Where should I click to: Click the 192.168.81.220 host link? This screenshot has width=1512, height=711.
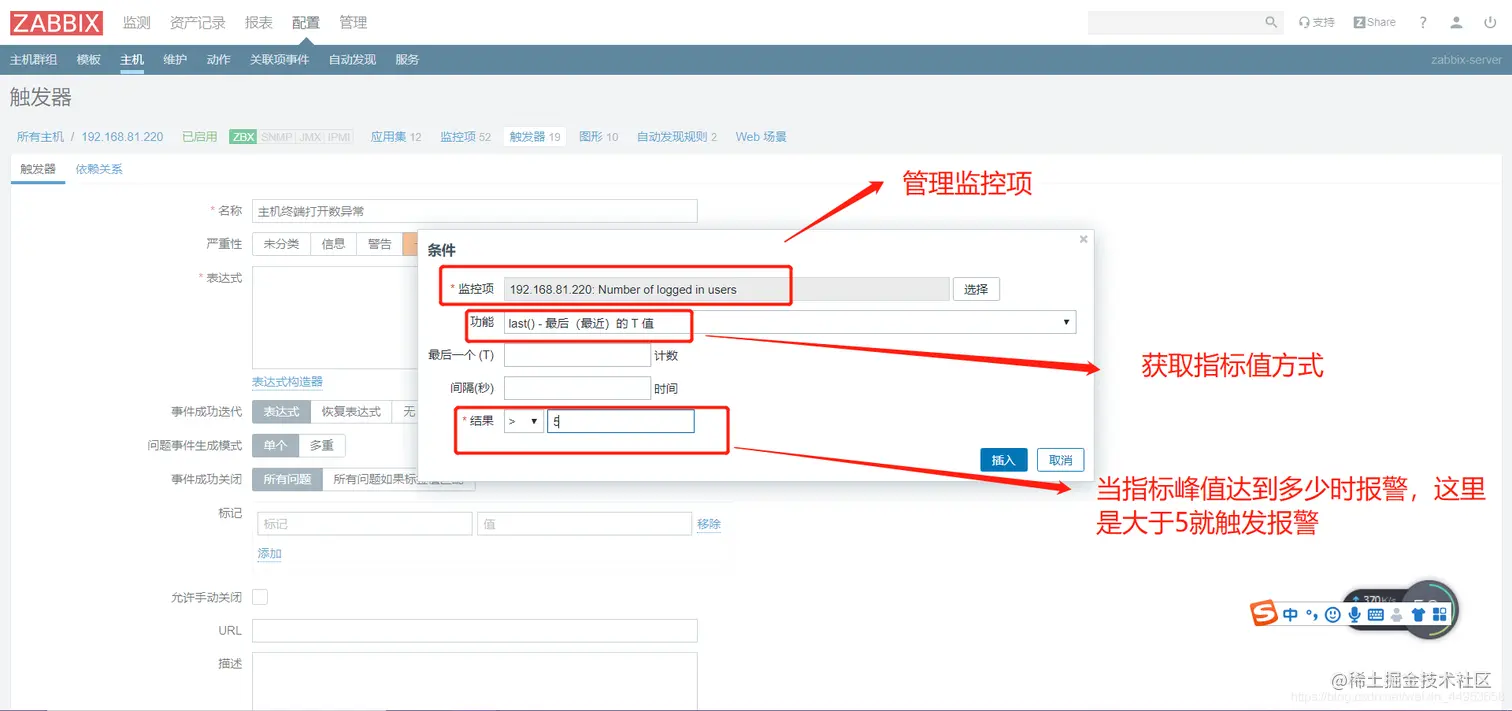[122, 137]
